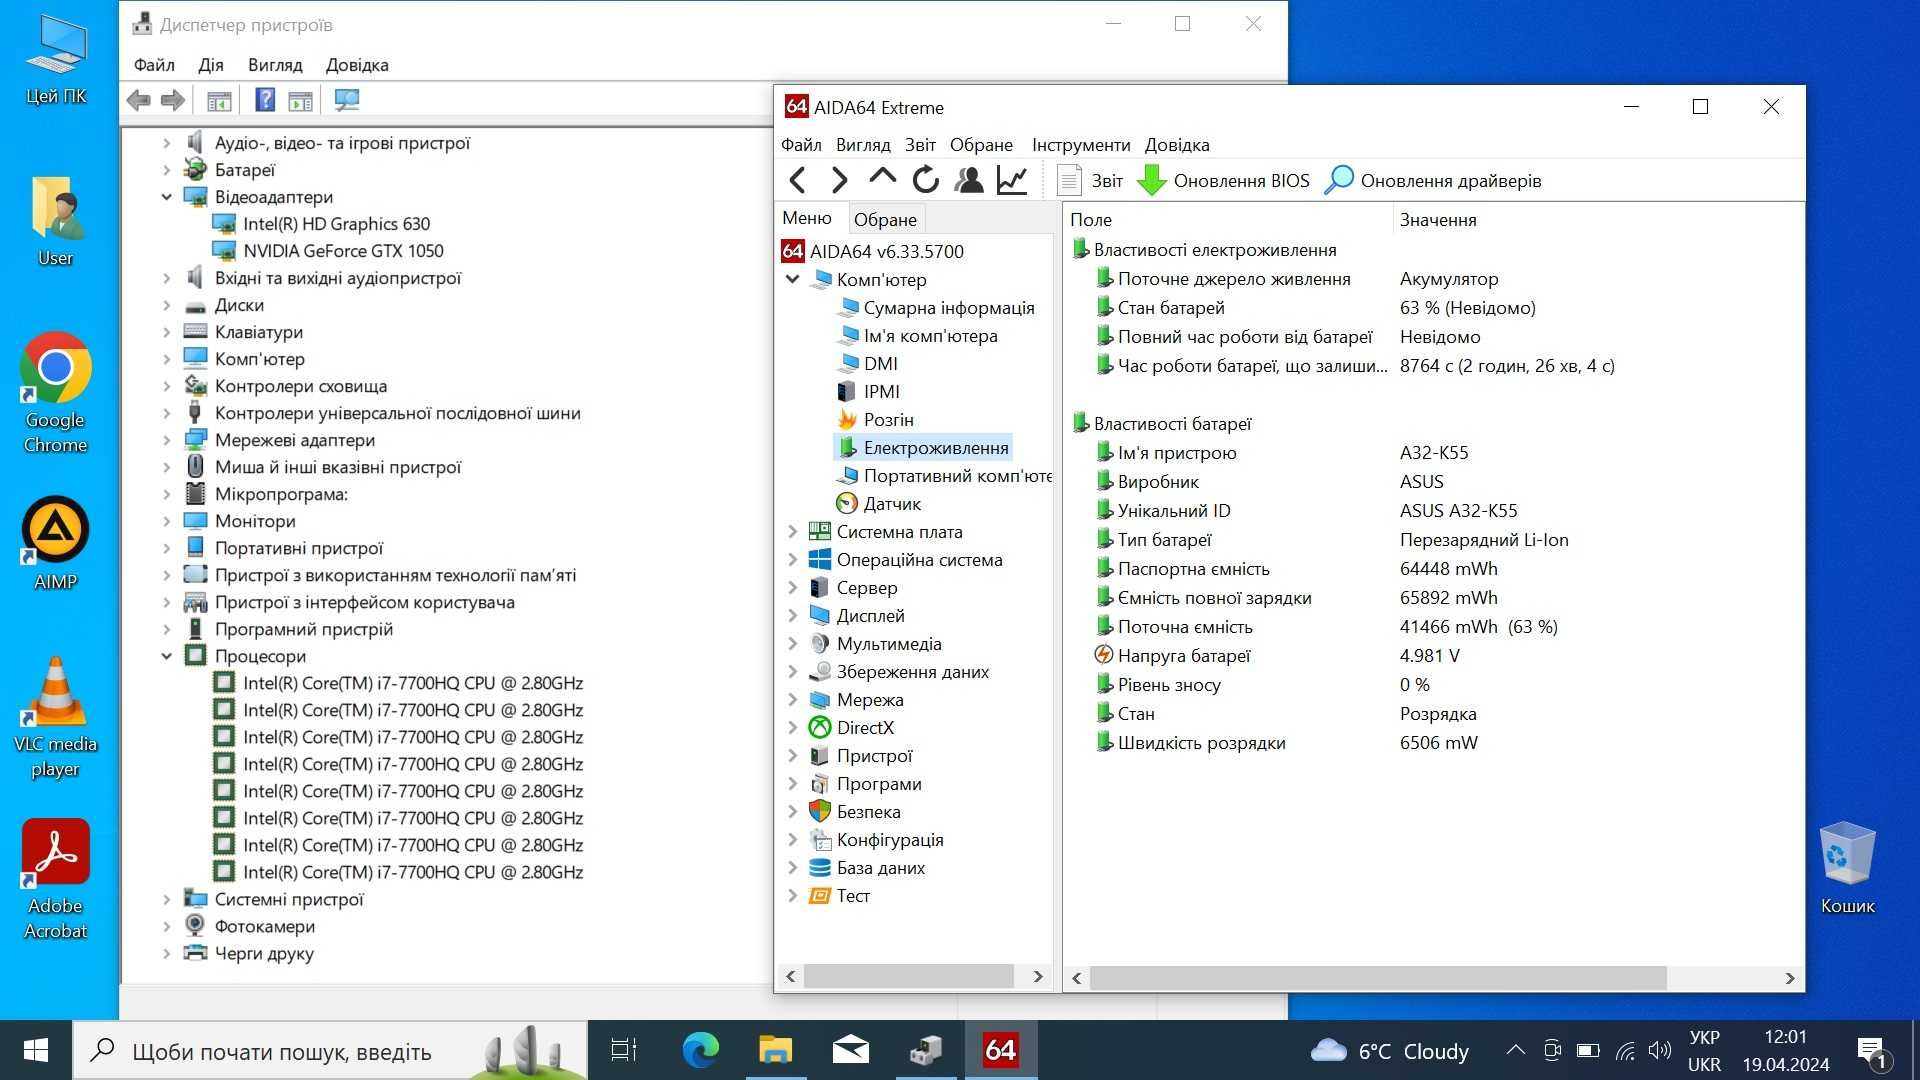Click Device Manager show console tree icon
This screenshot has width=1920, height=1080.
219,100
